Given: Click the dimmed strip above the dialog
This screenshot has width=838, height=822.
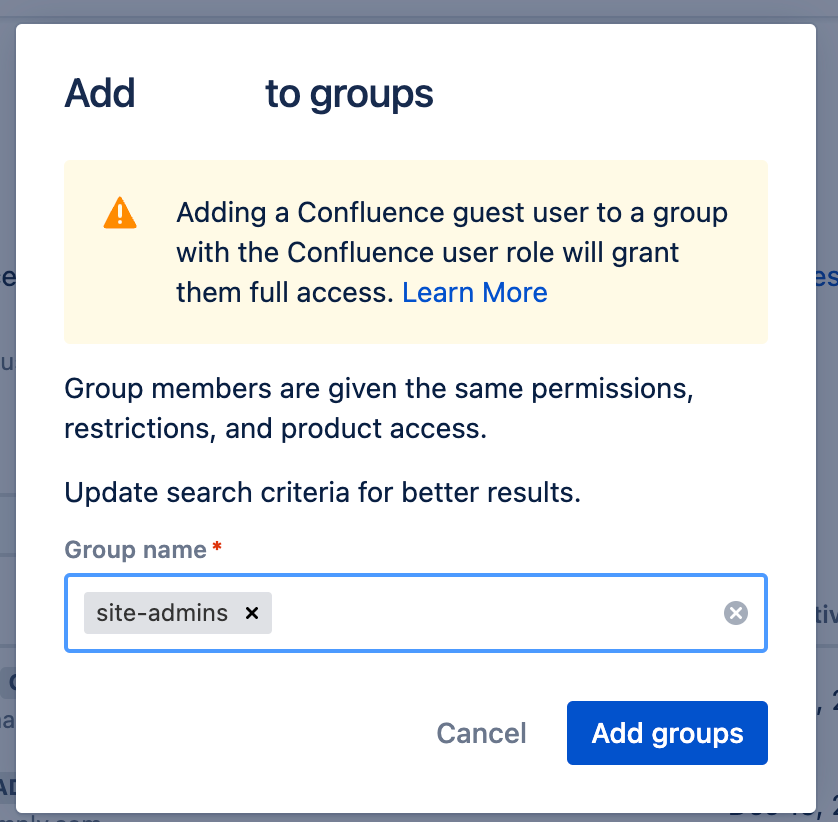Looking at the screenshot, I should coord(419,11).
